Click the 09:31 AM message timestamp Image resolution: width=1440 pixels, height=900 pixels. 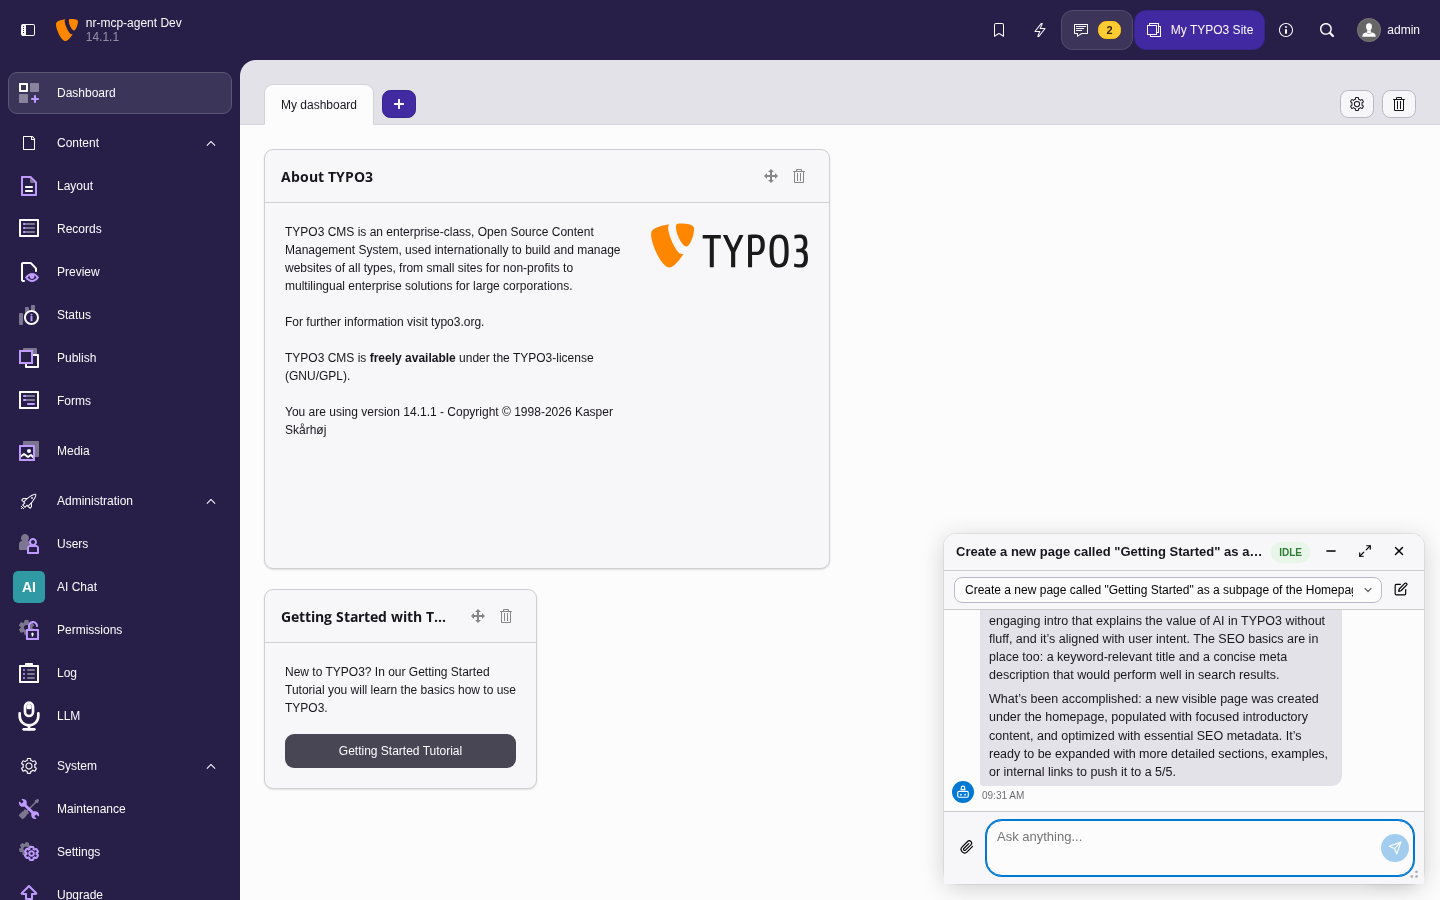[x=1003, y=796]
